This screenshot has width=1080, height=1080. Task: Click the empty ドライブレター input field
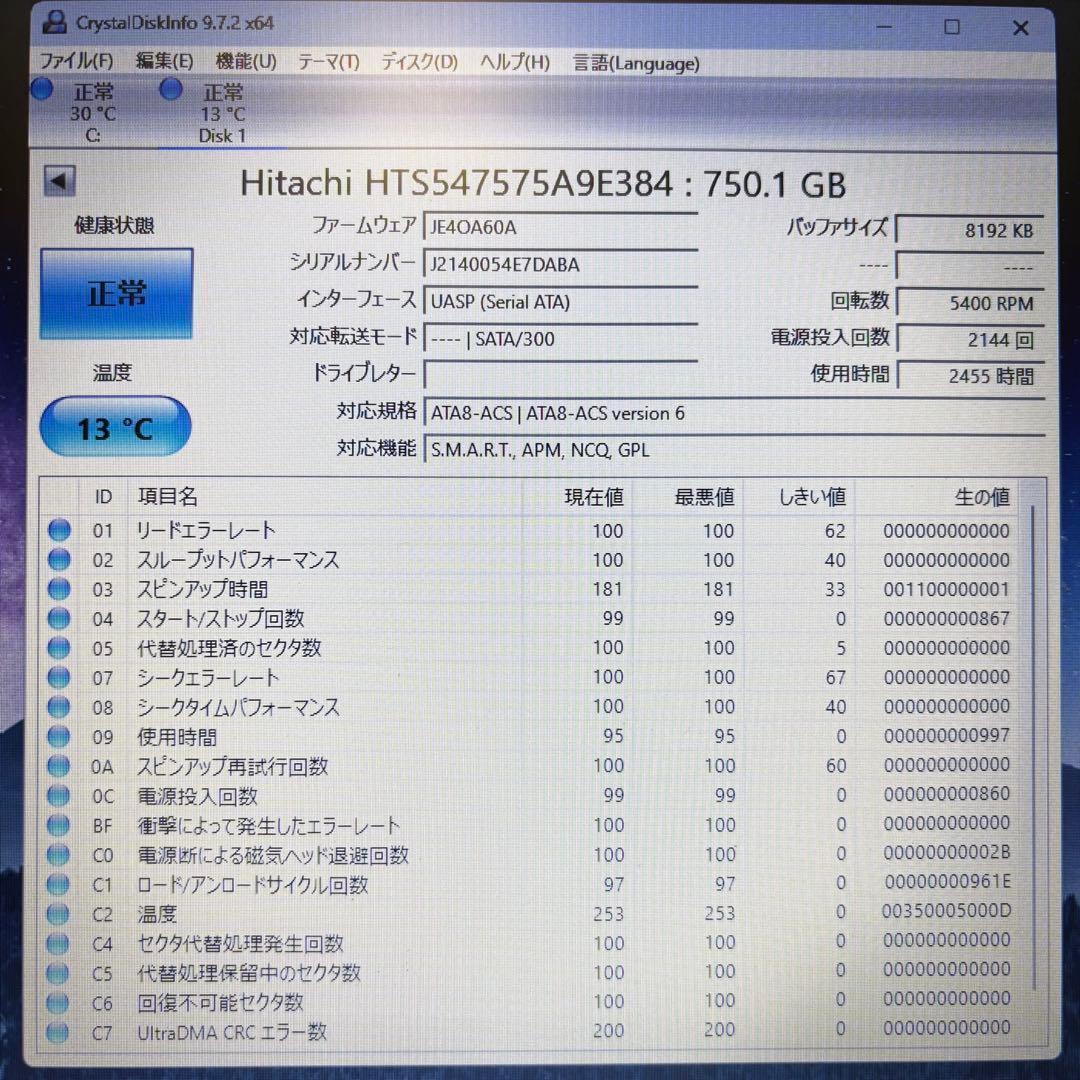tap(560, 375)
